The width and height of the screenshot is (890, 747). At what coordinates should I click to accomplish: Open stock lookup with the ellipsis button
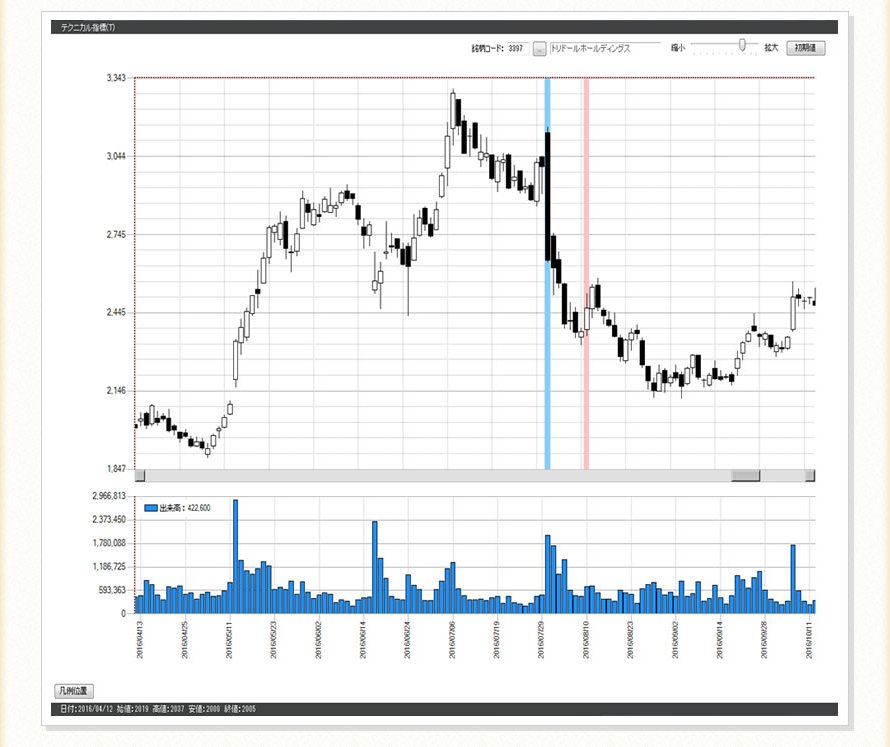click(x=539, y=48)
